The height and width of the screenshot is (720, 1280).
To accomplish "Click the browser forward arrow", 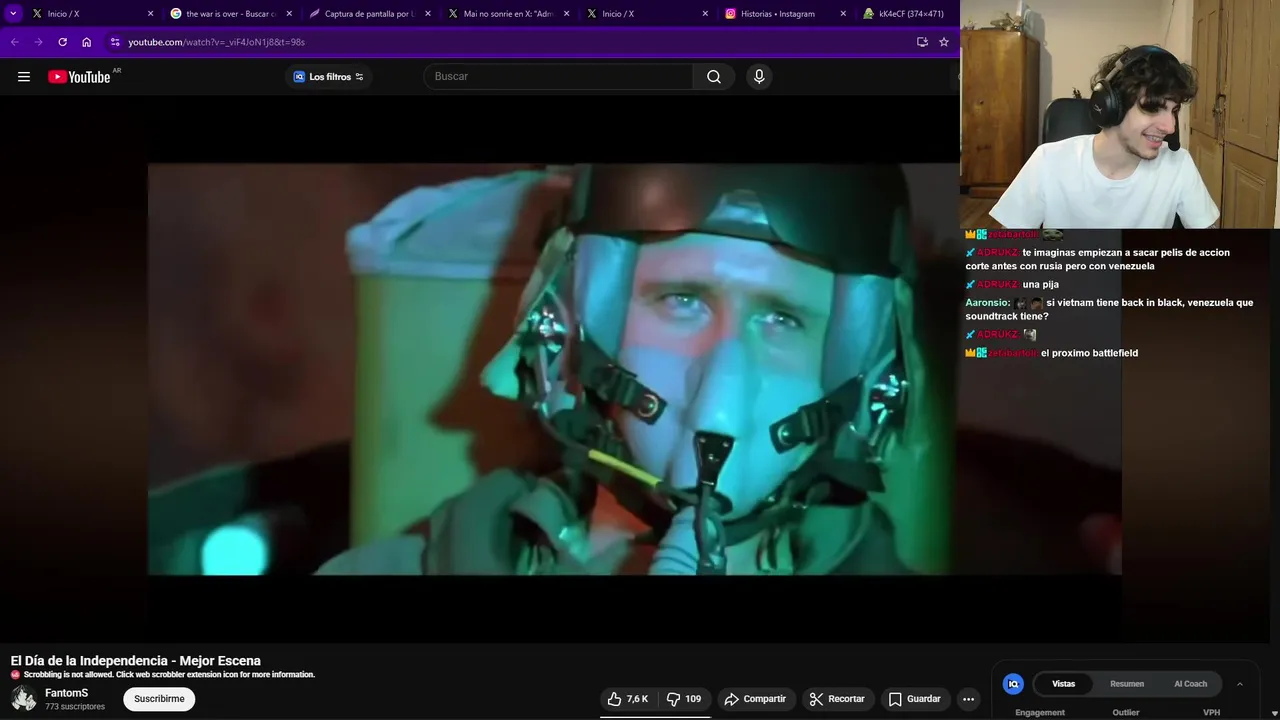I will click(x=38, y=42).
